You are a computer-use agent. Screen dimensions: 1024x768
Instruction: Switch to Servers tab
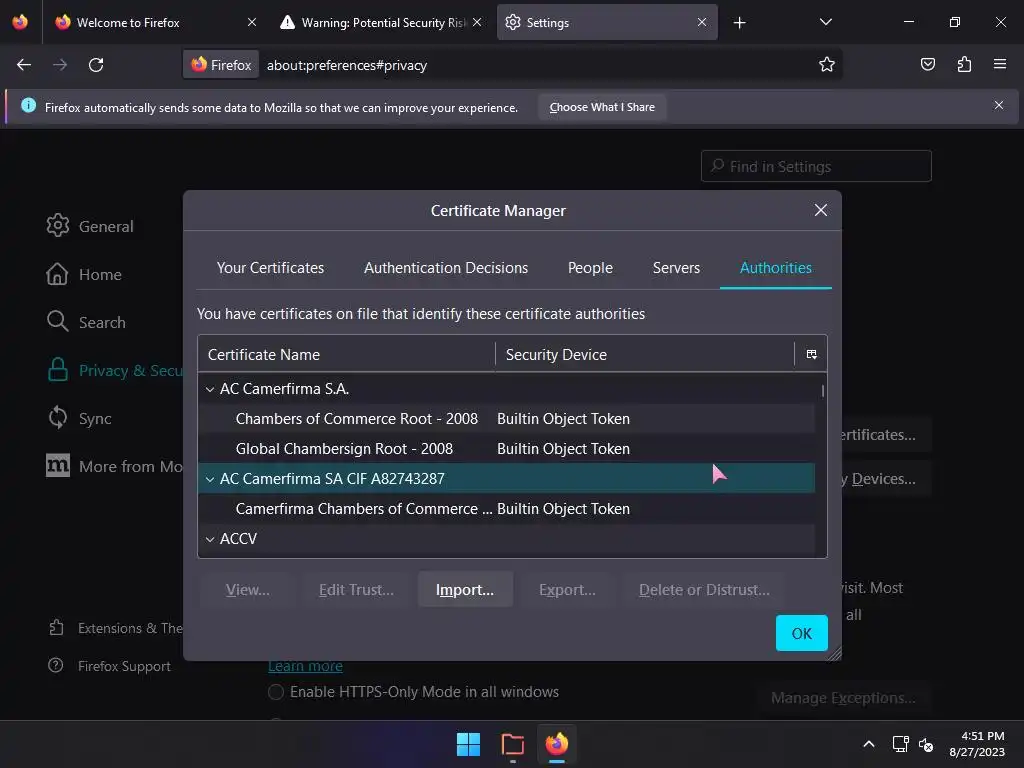[x=676, y=268]
